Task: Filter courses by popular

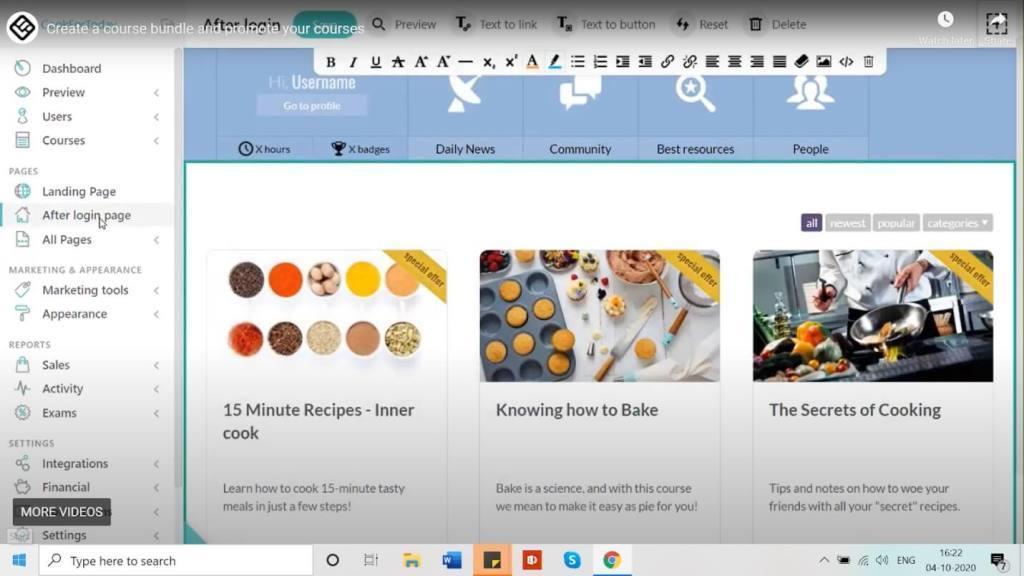Action: [896, 223]
